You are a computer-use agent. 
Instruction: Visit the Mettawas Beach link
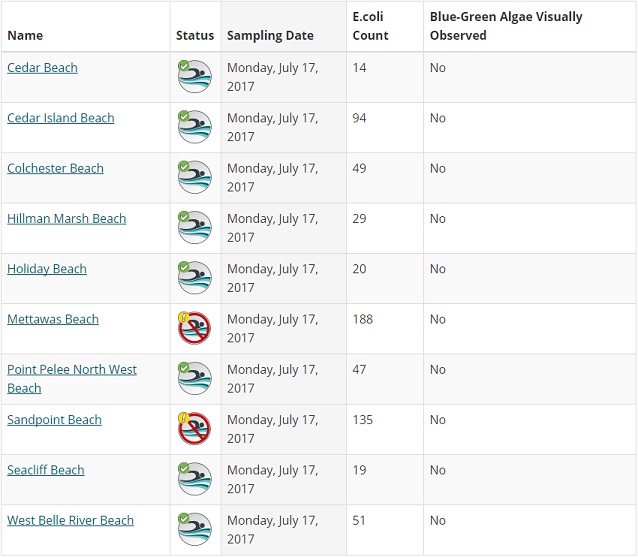(53, 319)
